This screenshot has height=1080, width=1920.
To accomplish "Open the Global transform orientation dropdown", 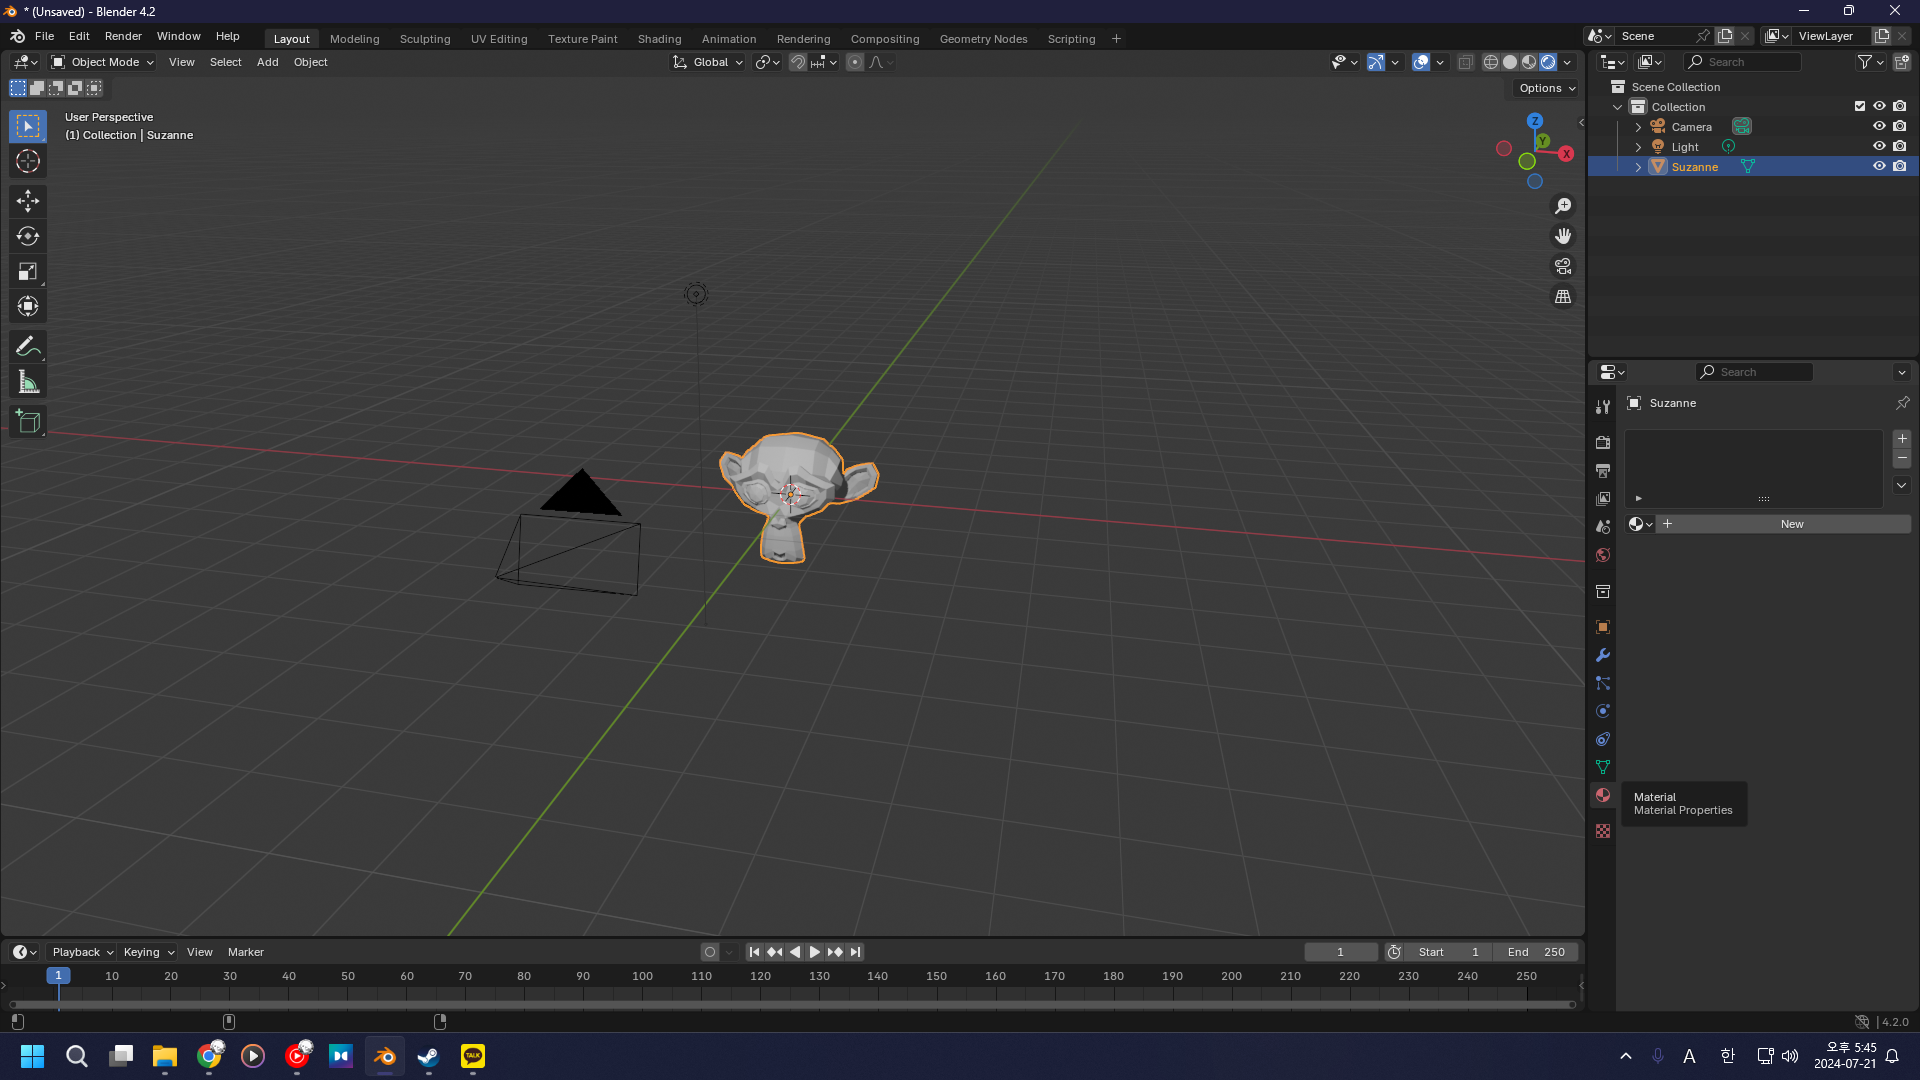I will pyautogui.click(x=709, y=62).
